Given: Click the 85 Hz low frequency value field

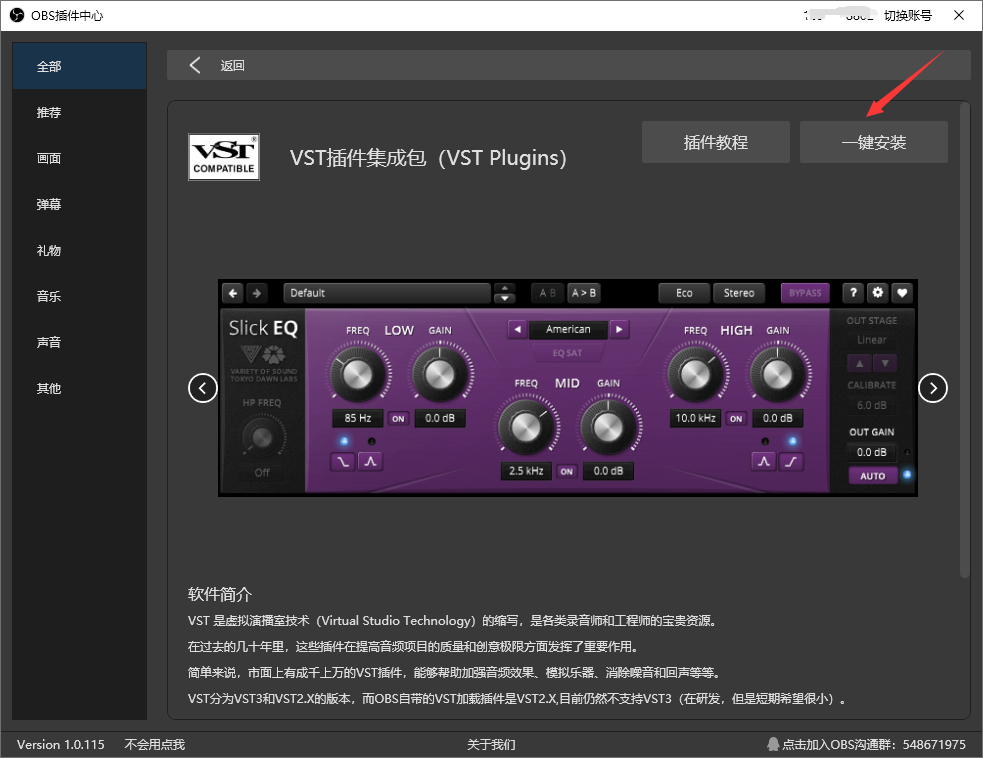Looking at the screenshot, I should coord(357,418).
